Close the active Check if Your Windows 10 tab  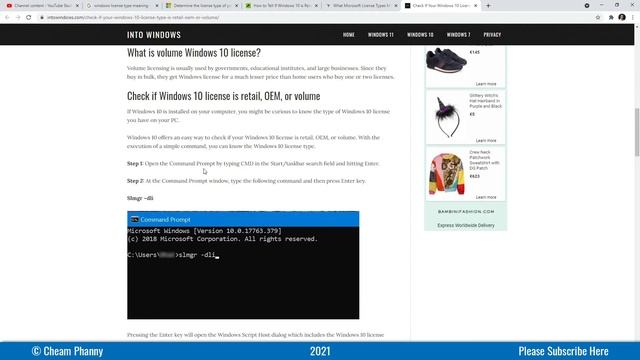click(x=476, y=6)
